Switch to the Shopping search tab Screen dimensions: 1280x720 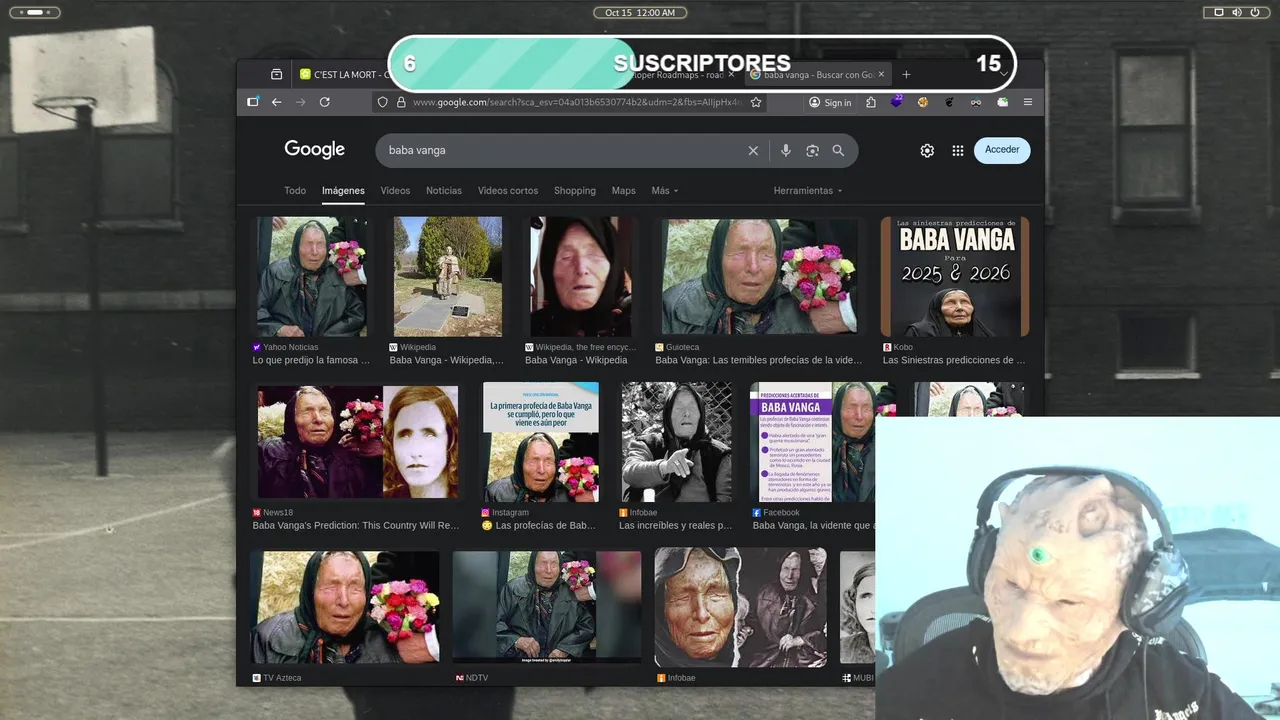coord(575,190)
